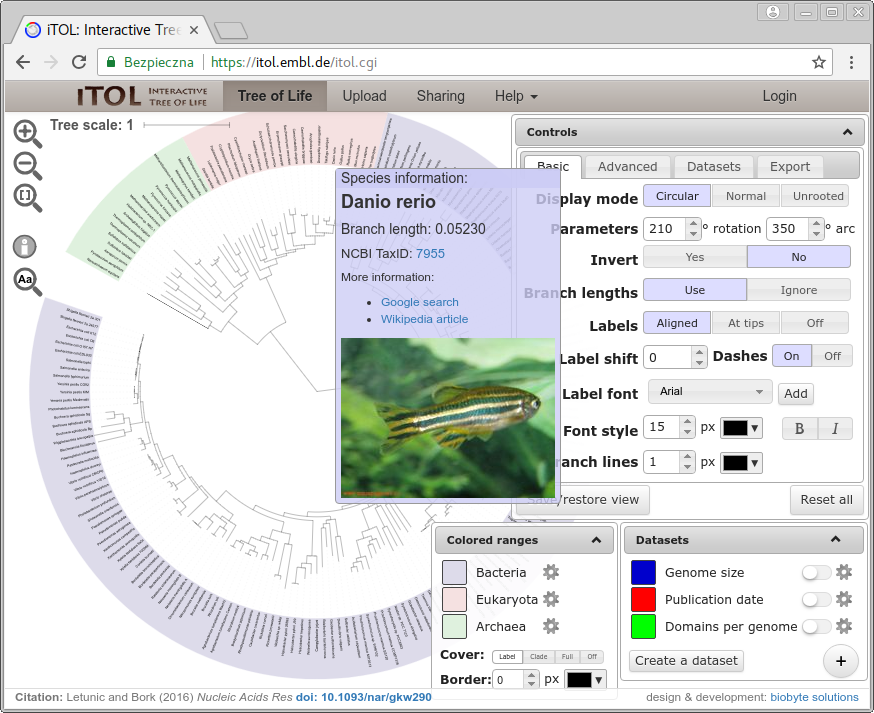Click the plus button to add dataset
The image size is (874, 713).
point(841,661)
